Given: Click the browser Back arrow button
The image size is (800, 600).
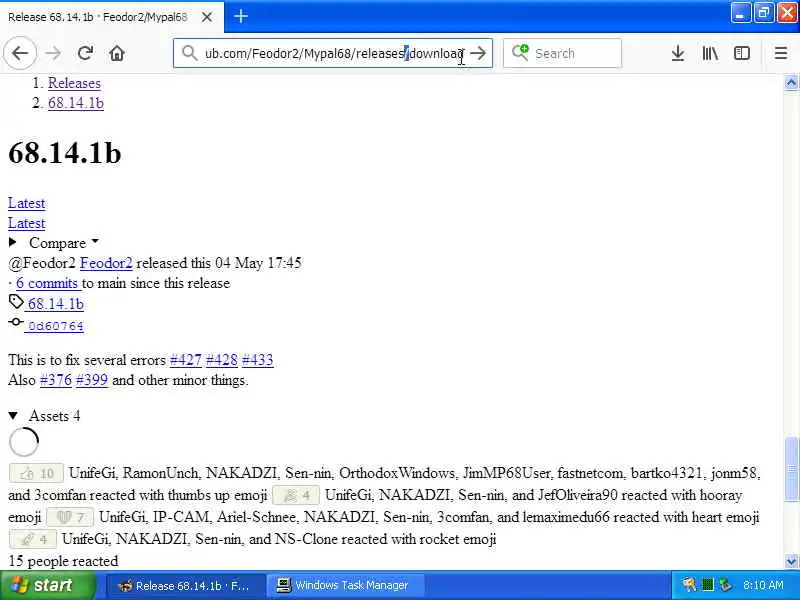Looking at the screenshot, I should coord(20,53).
